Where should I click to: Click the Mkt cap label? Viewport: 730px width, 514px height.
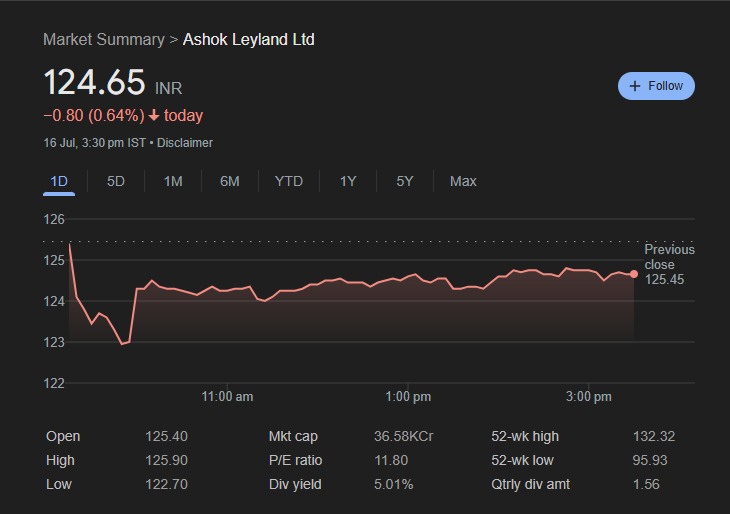(293, 436)
